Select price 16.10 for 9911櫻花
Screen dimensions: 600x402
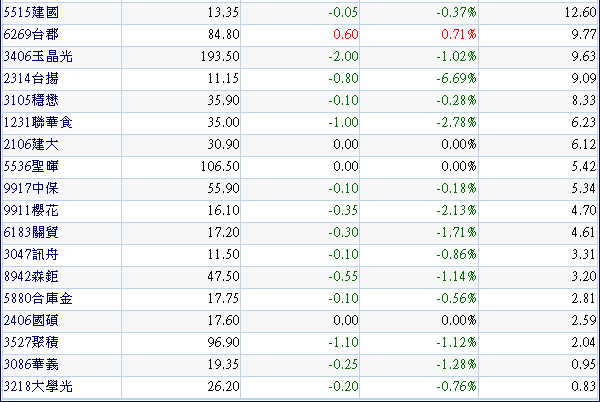coord(223,211)
